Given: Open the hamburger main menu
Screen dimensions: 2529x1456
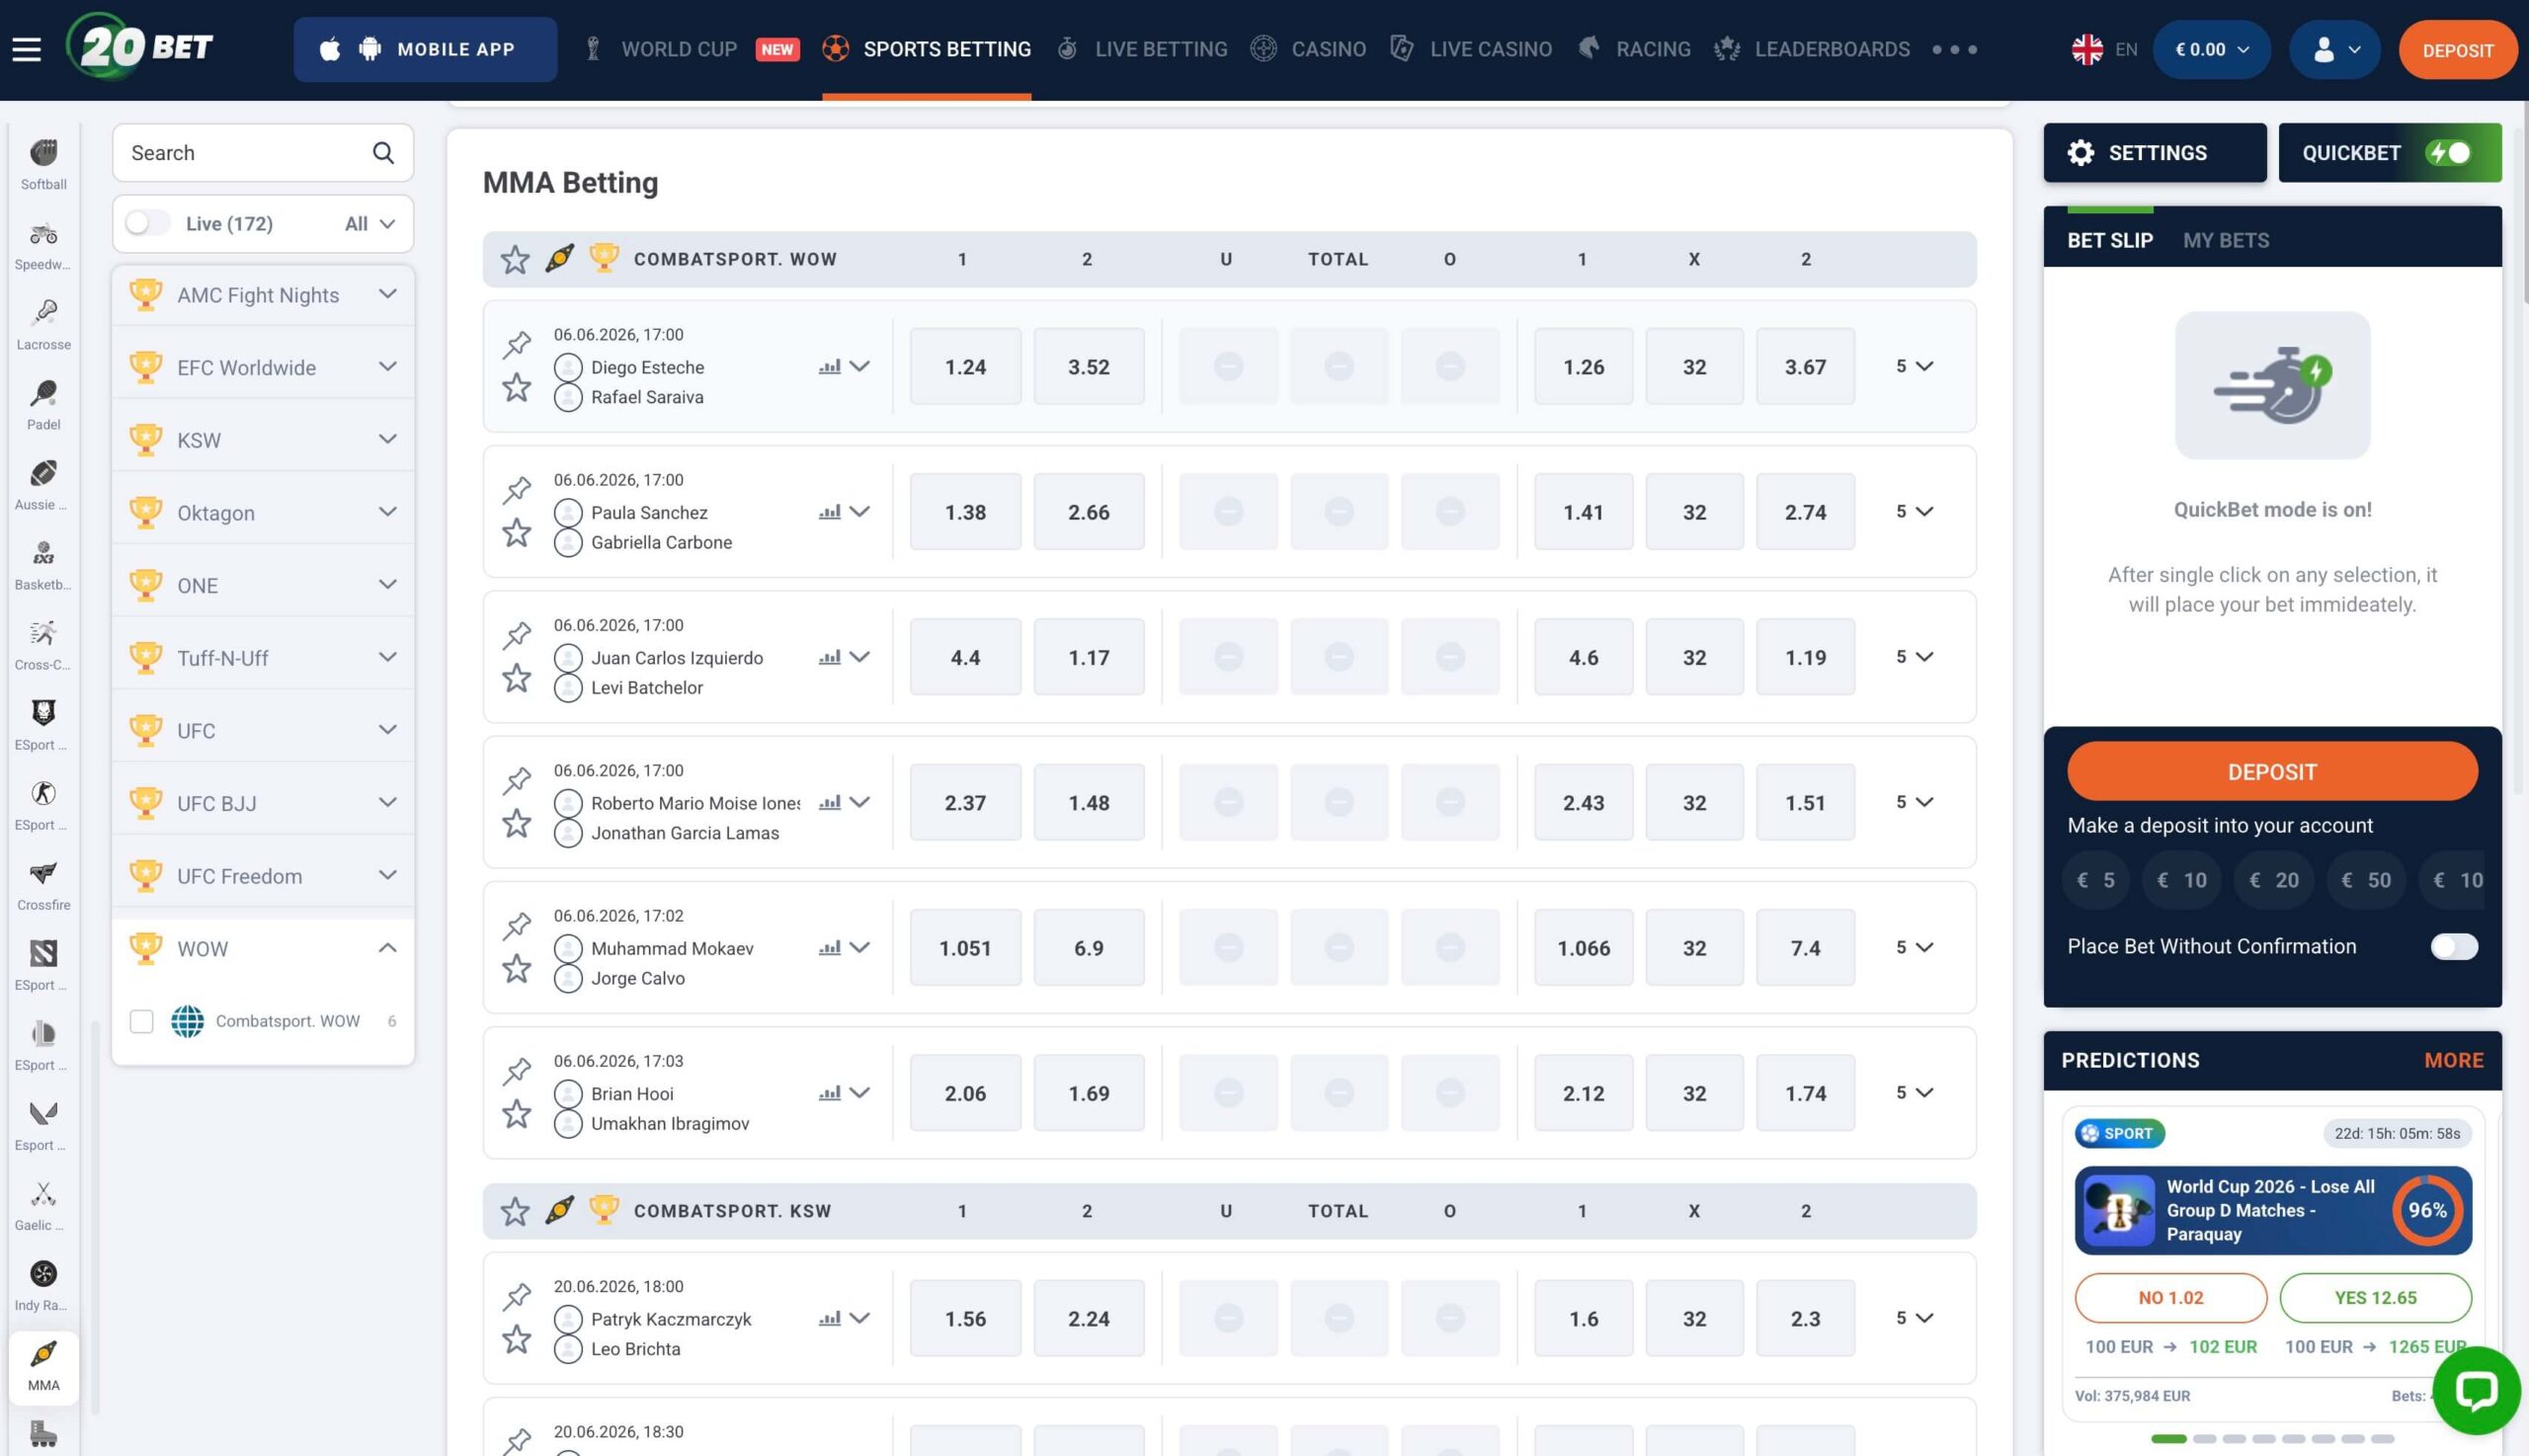Looking at the screenshot, I should pos(27,49).
